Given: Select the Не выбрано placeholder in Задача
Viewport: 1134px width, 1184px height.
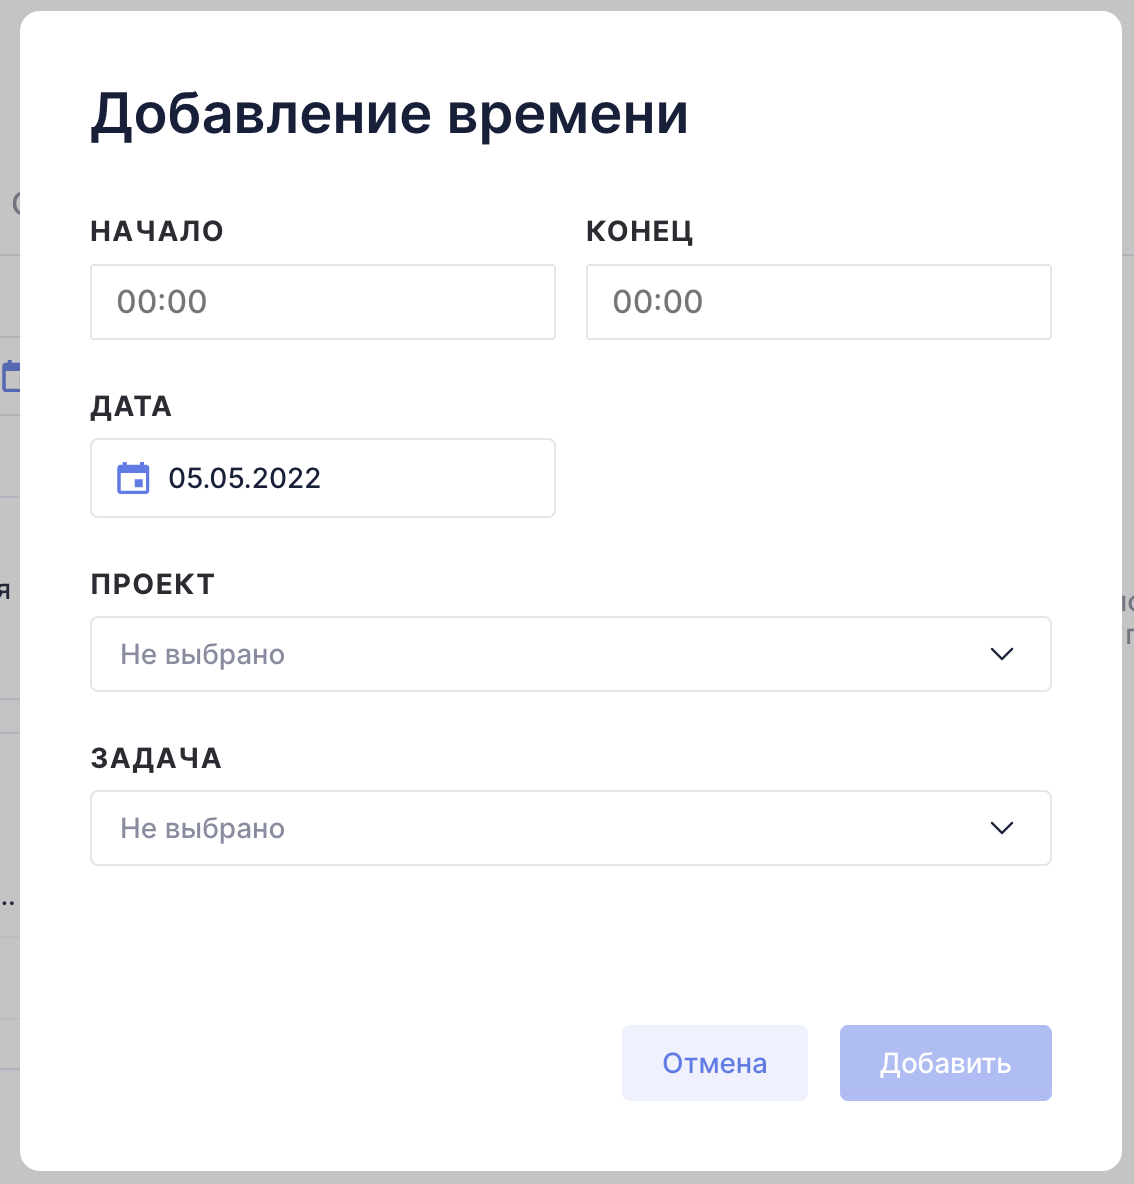Looking at the screenshot, I should coord(203,828).
